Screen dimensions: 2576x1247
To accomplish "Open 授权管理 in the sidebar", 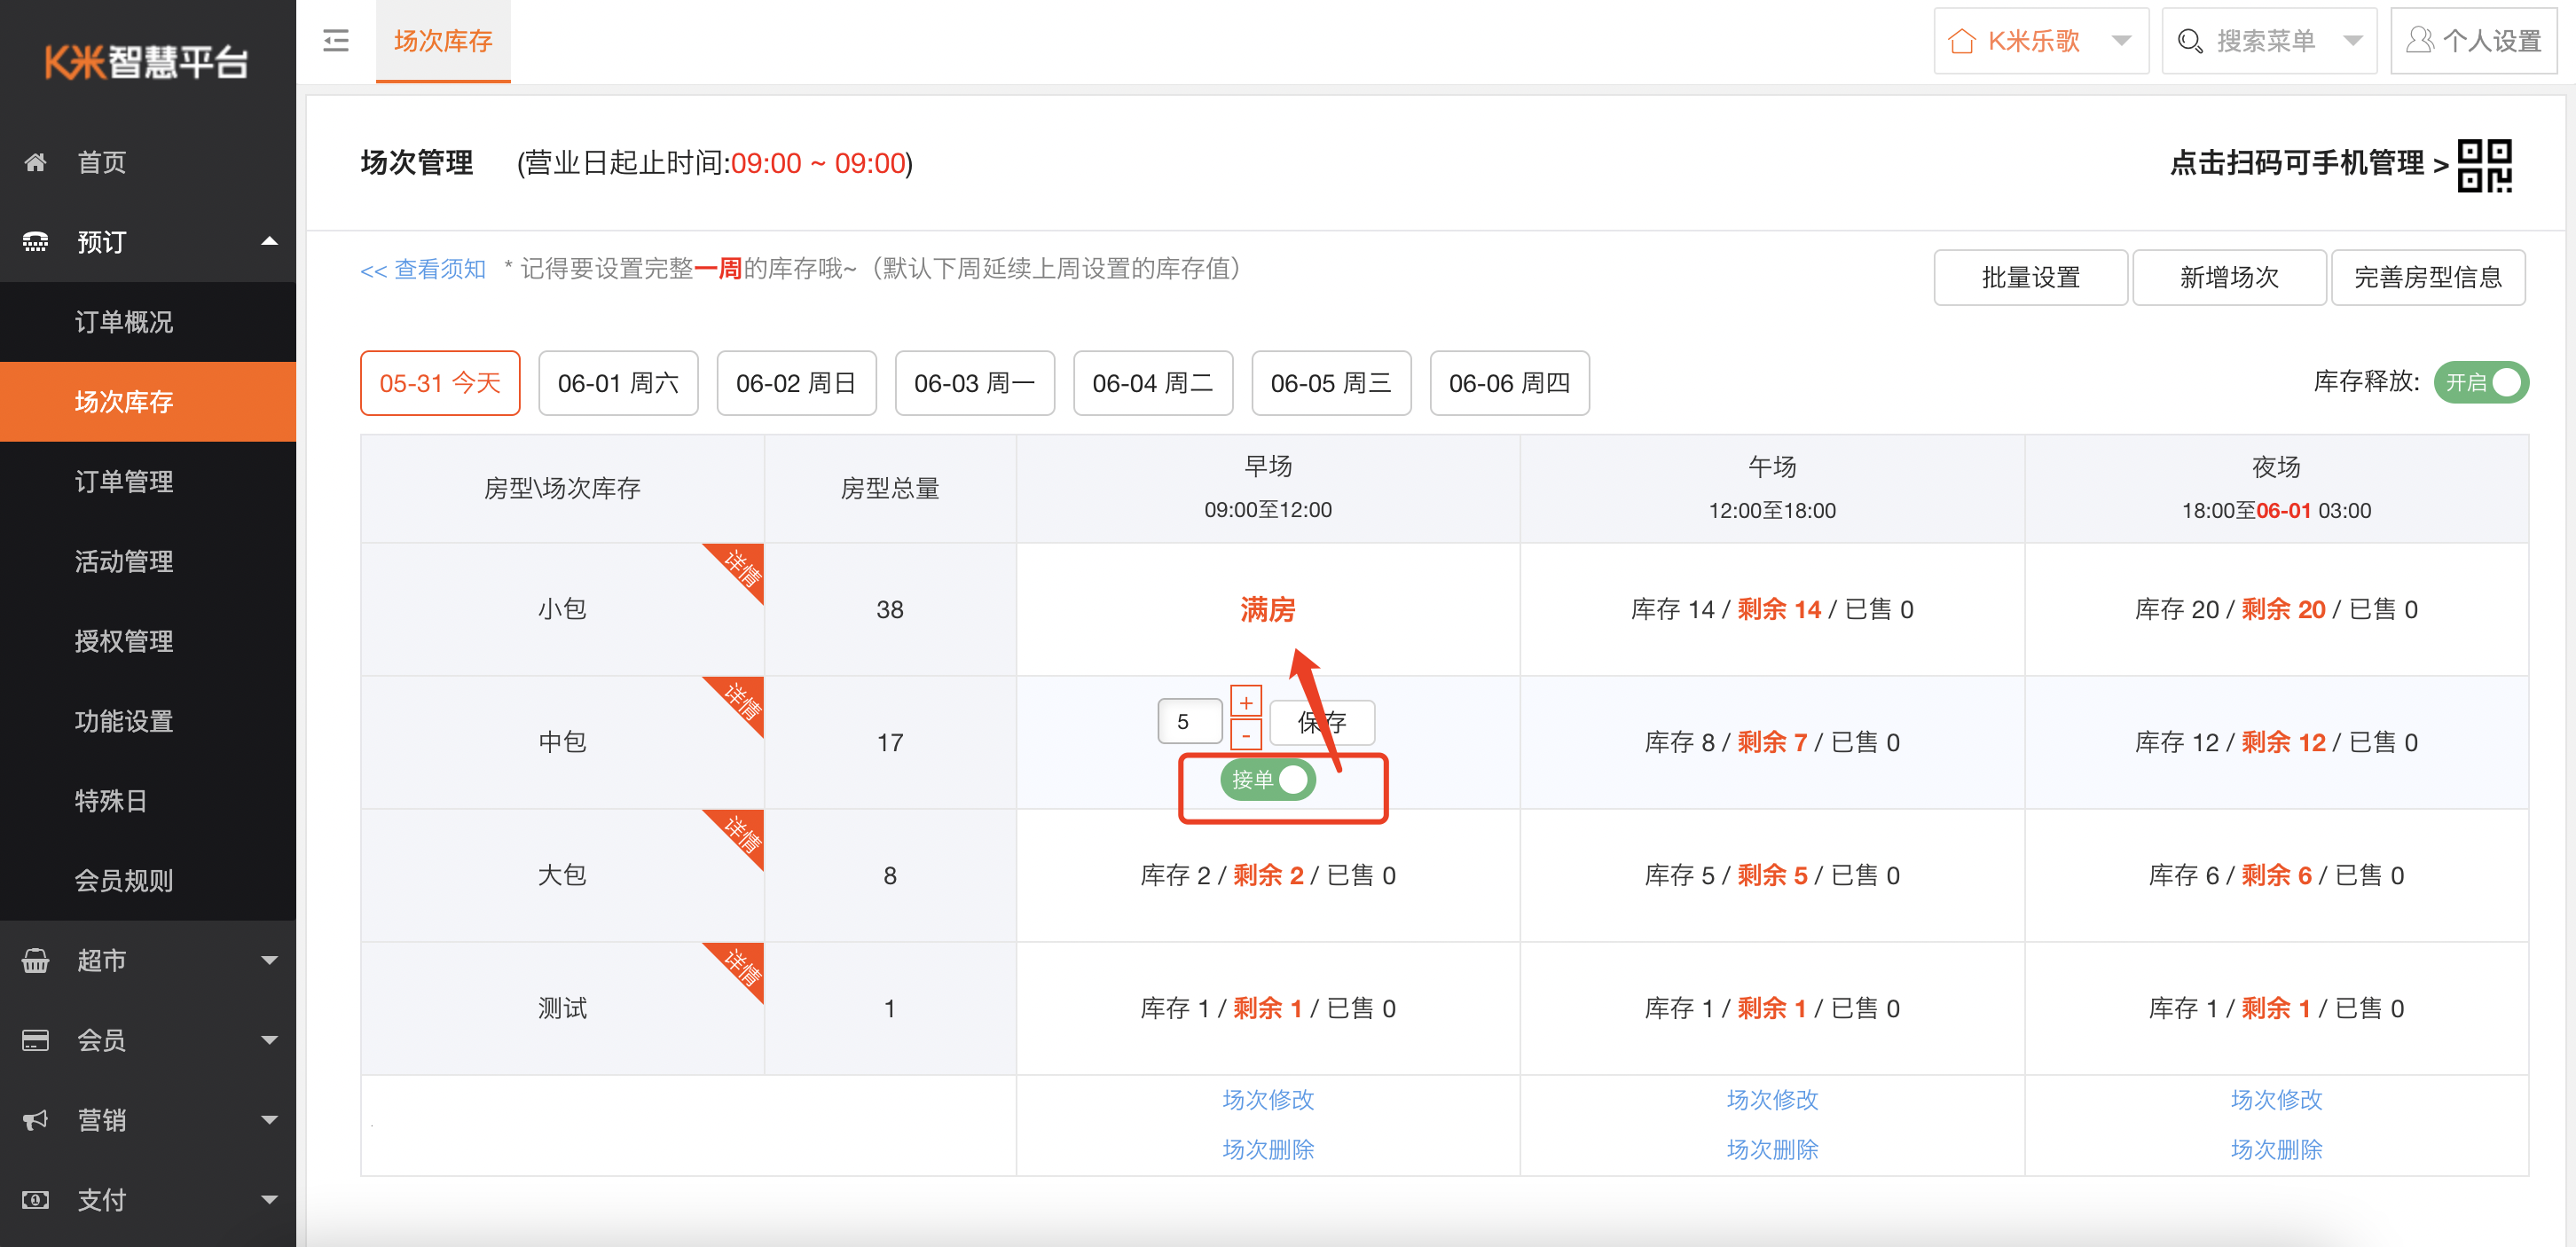I will point(148,641).
